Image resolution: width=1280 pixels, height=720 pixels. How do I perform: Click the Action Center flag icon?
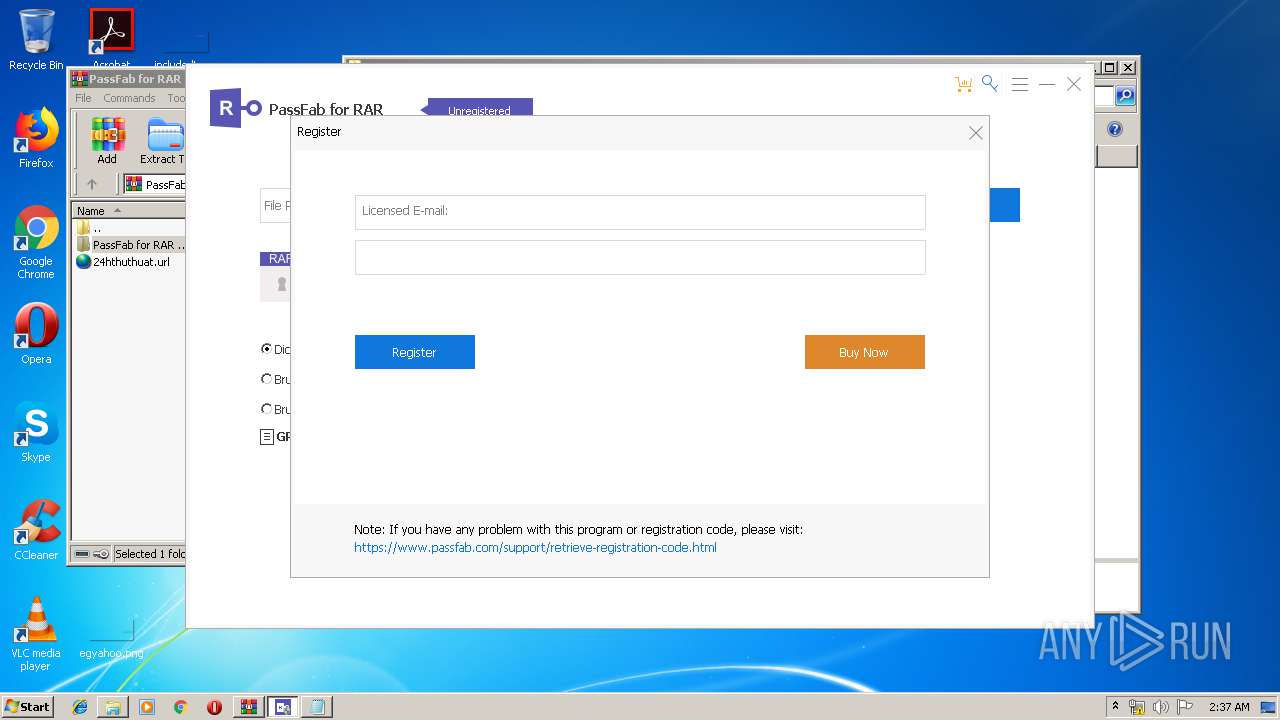tap(1185, 707)
